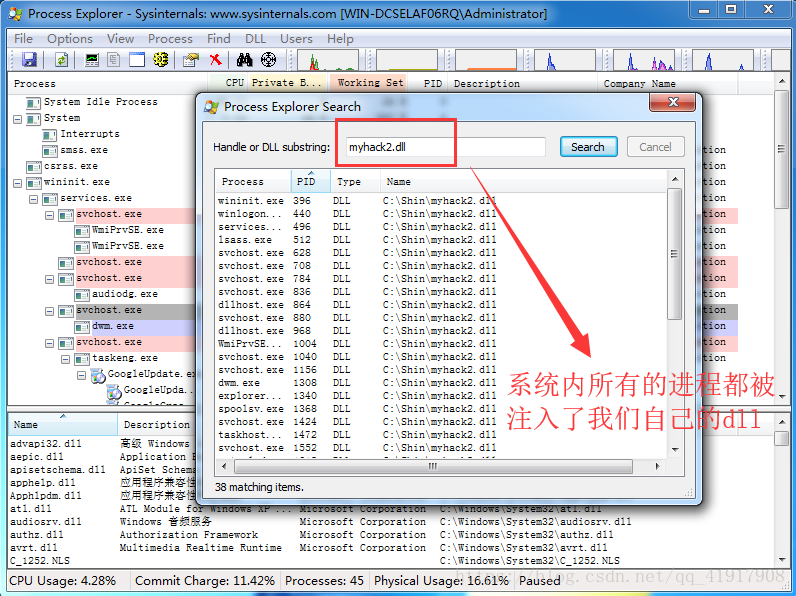Open the Users menu
This screenshot has width=796, height=596.
tap(296, 39)
